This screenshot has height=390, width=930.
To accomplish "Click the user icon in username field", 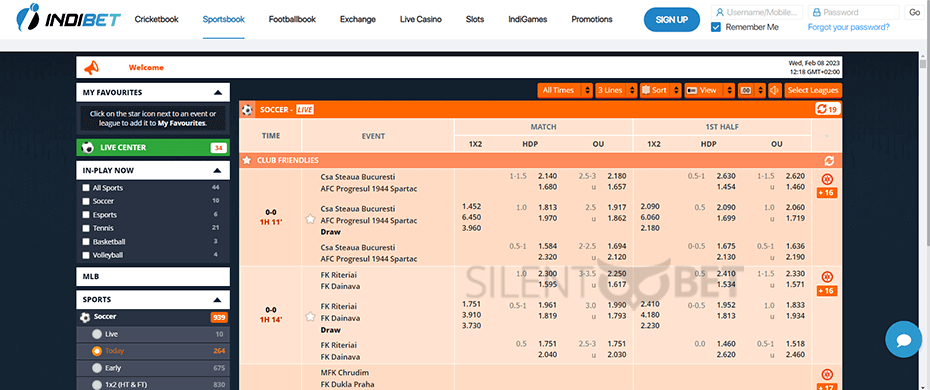I will pos(719,12).
